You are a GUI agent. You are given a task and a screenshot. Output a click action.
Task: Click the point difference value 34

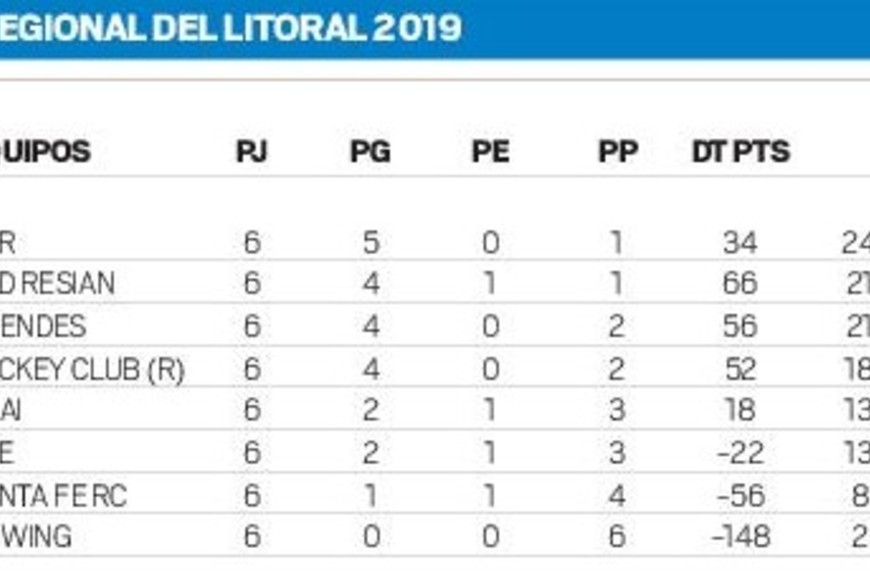pyautogui.click(x=739, y=242)
